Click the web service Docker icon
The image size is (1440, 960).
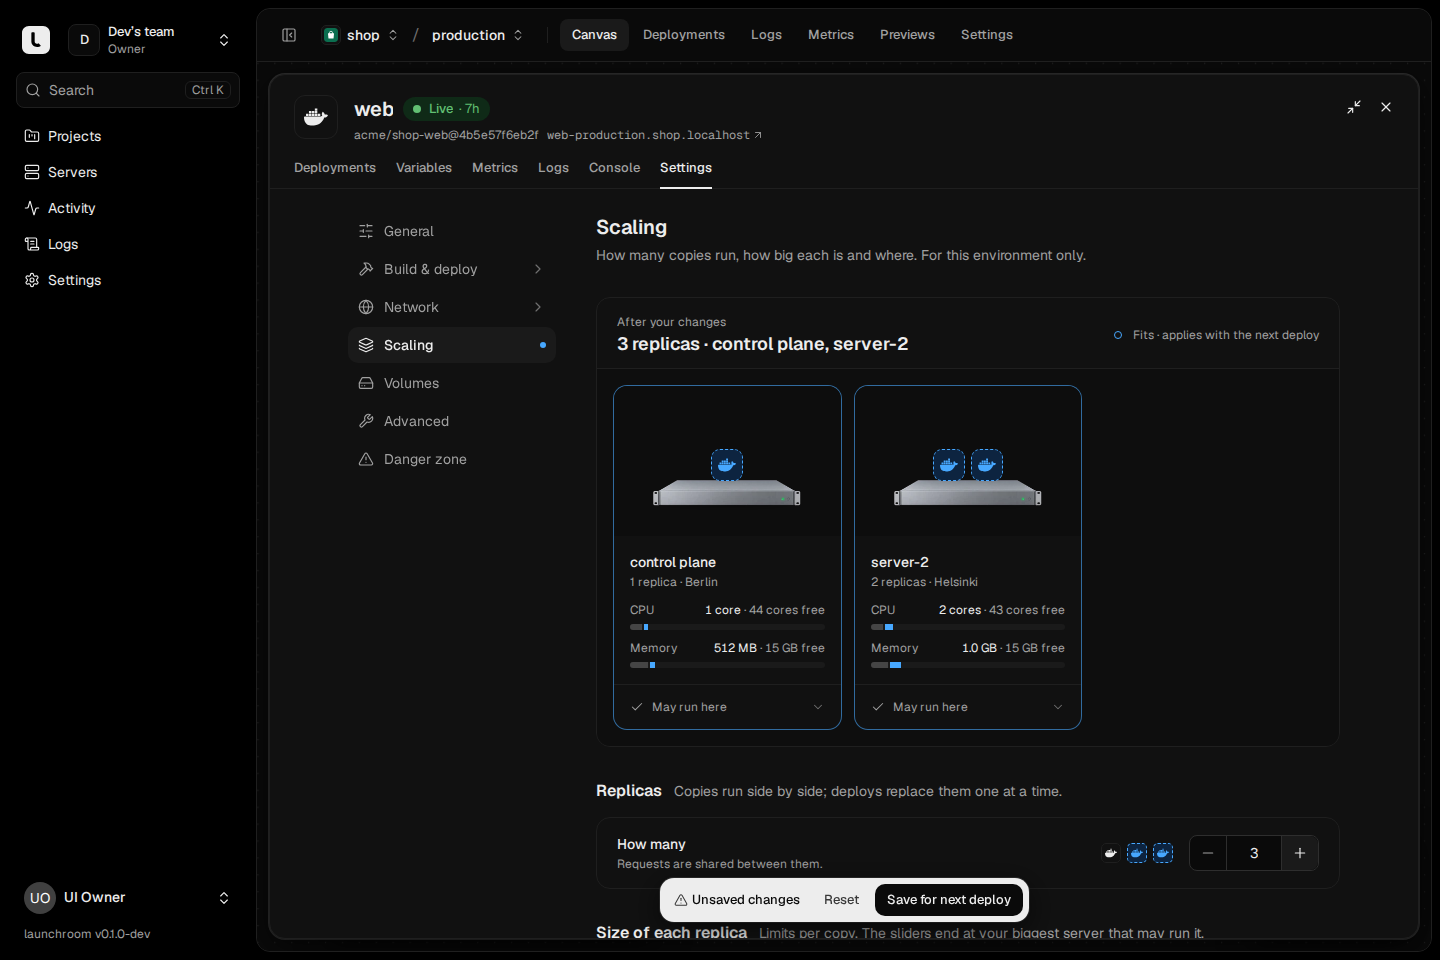[x=316, y=117]
